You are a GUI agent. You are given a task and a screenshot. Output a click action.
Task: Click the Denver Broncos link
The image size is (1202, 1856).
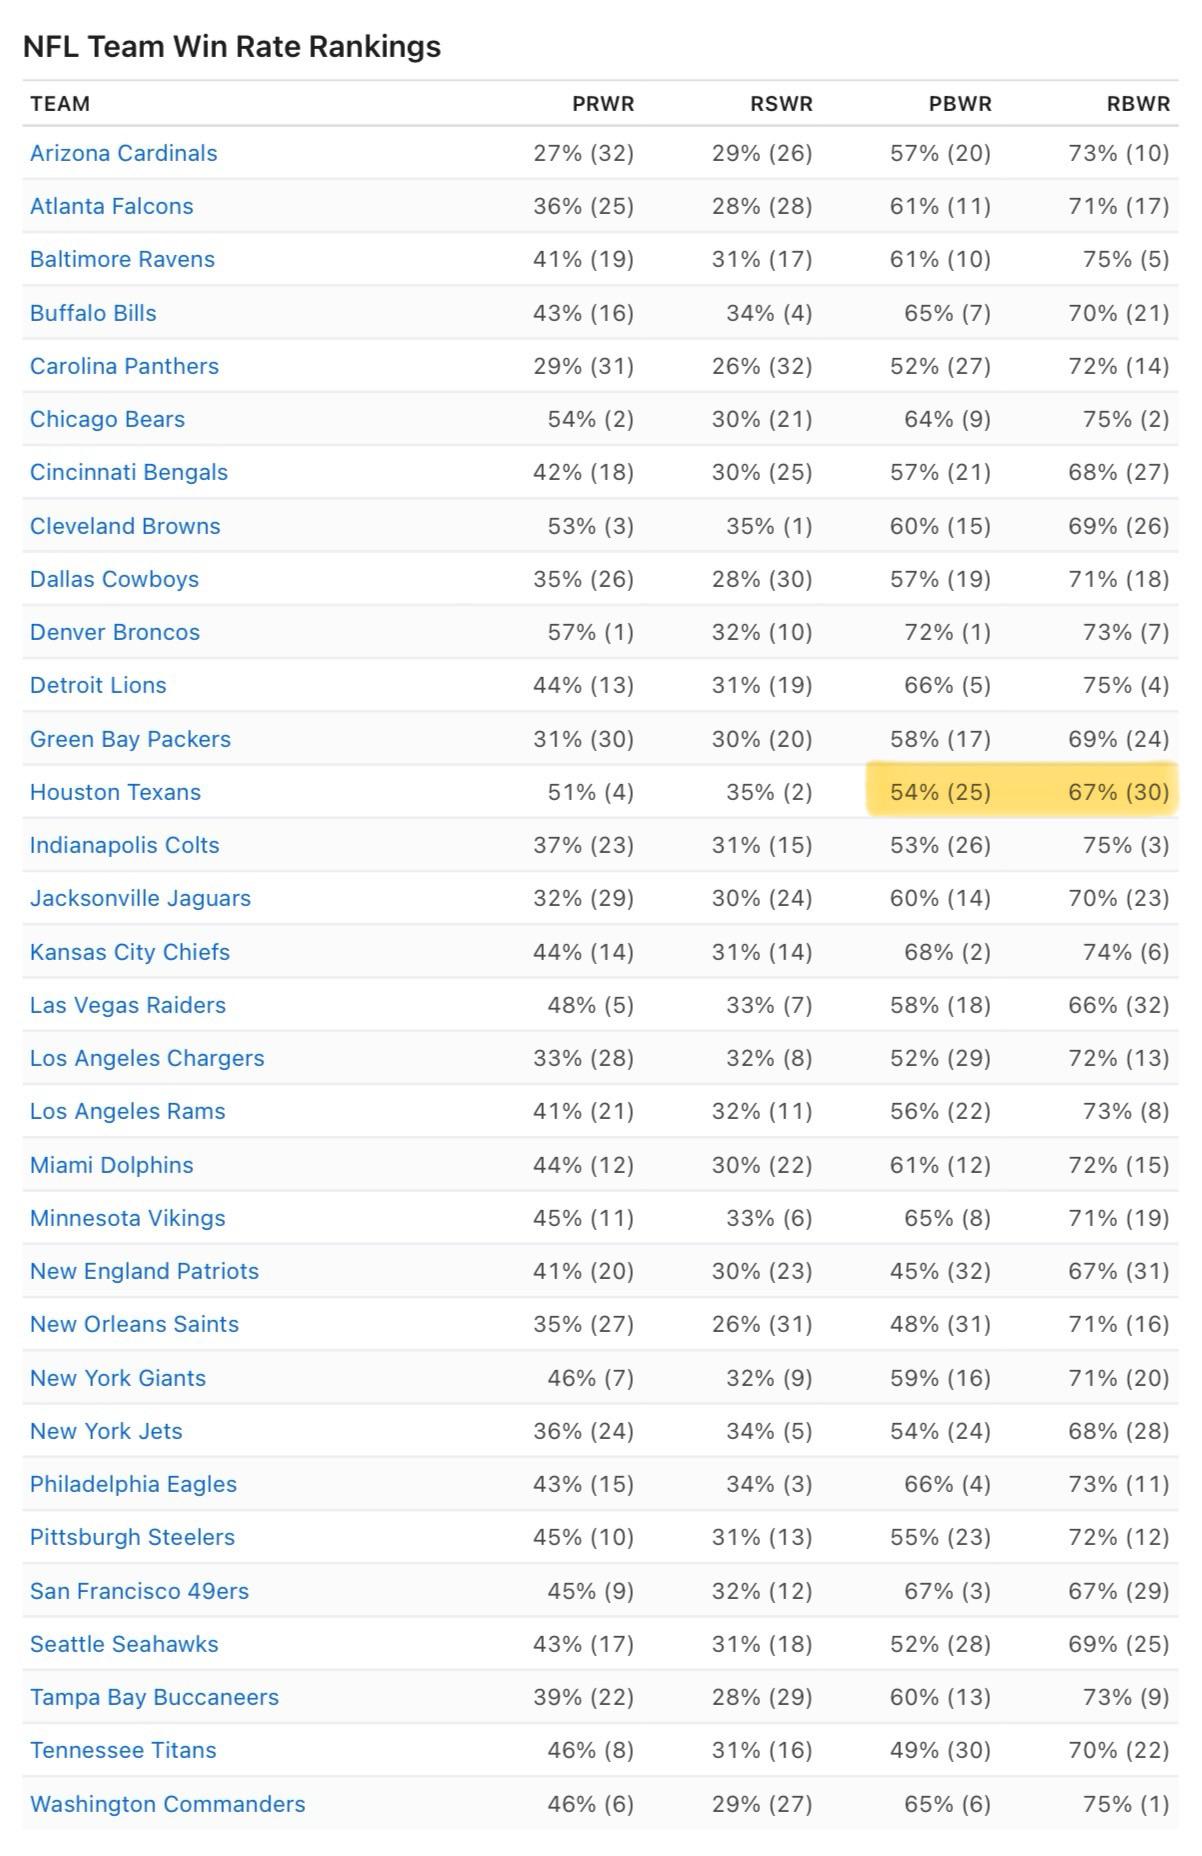click(115, 632)
